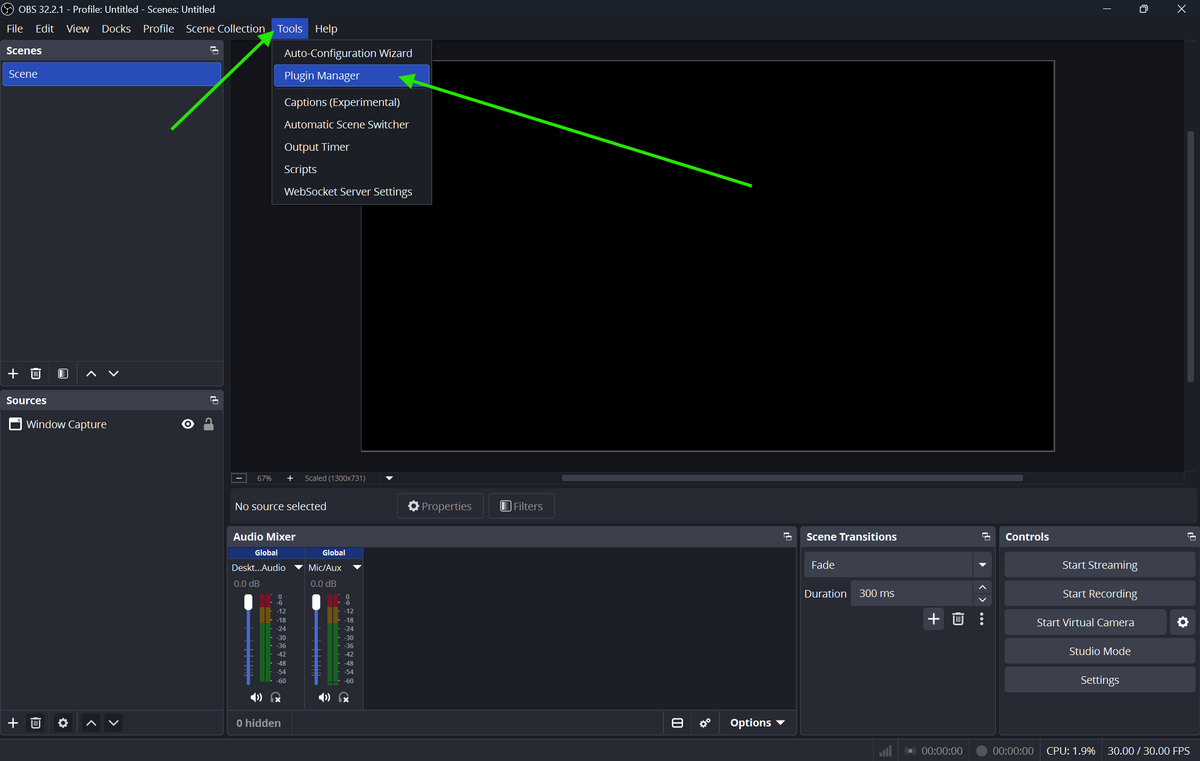Remove selected source with trash icon
The height and width of the screenshot is (761, 1200).
coord(36,723)
